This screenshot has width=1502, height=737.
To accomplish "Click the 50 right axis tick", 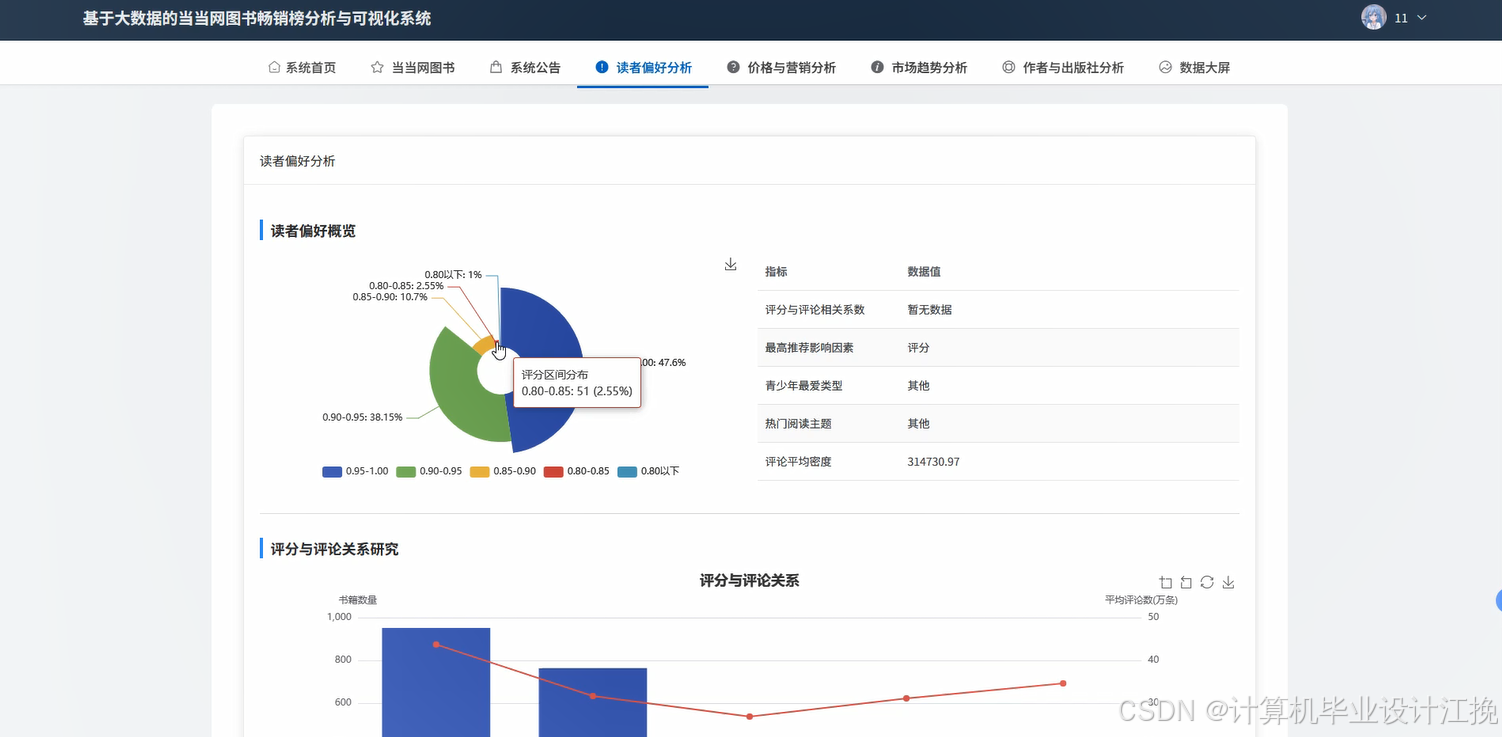I will (1153, 617).
